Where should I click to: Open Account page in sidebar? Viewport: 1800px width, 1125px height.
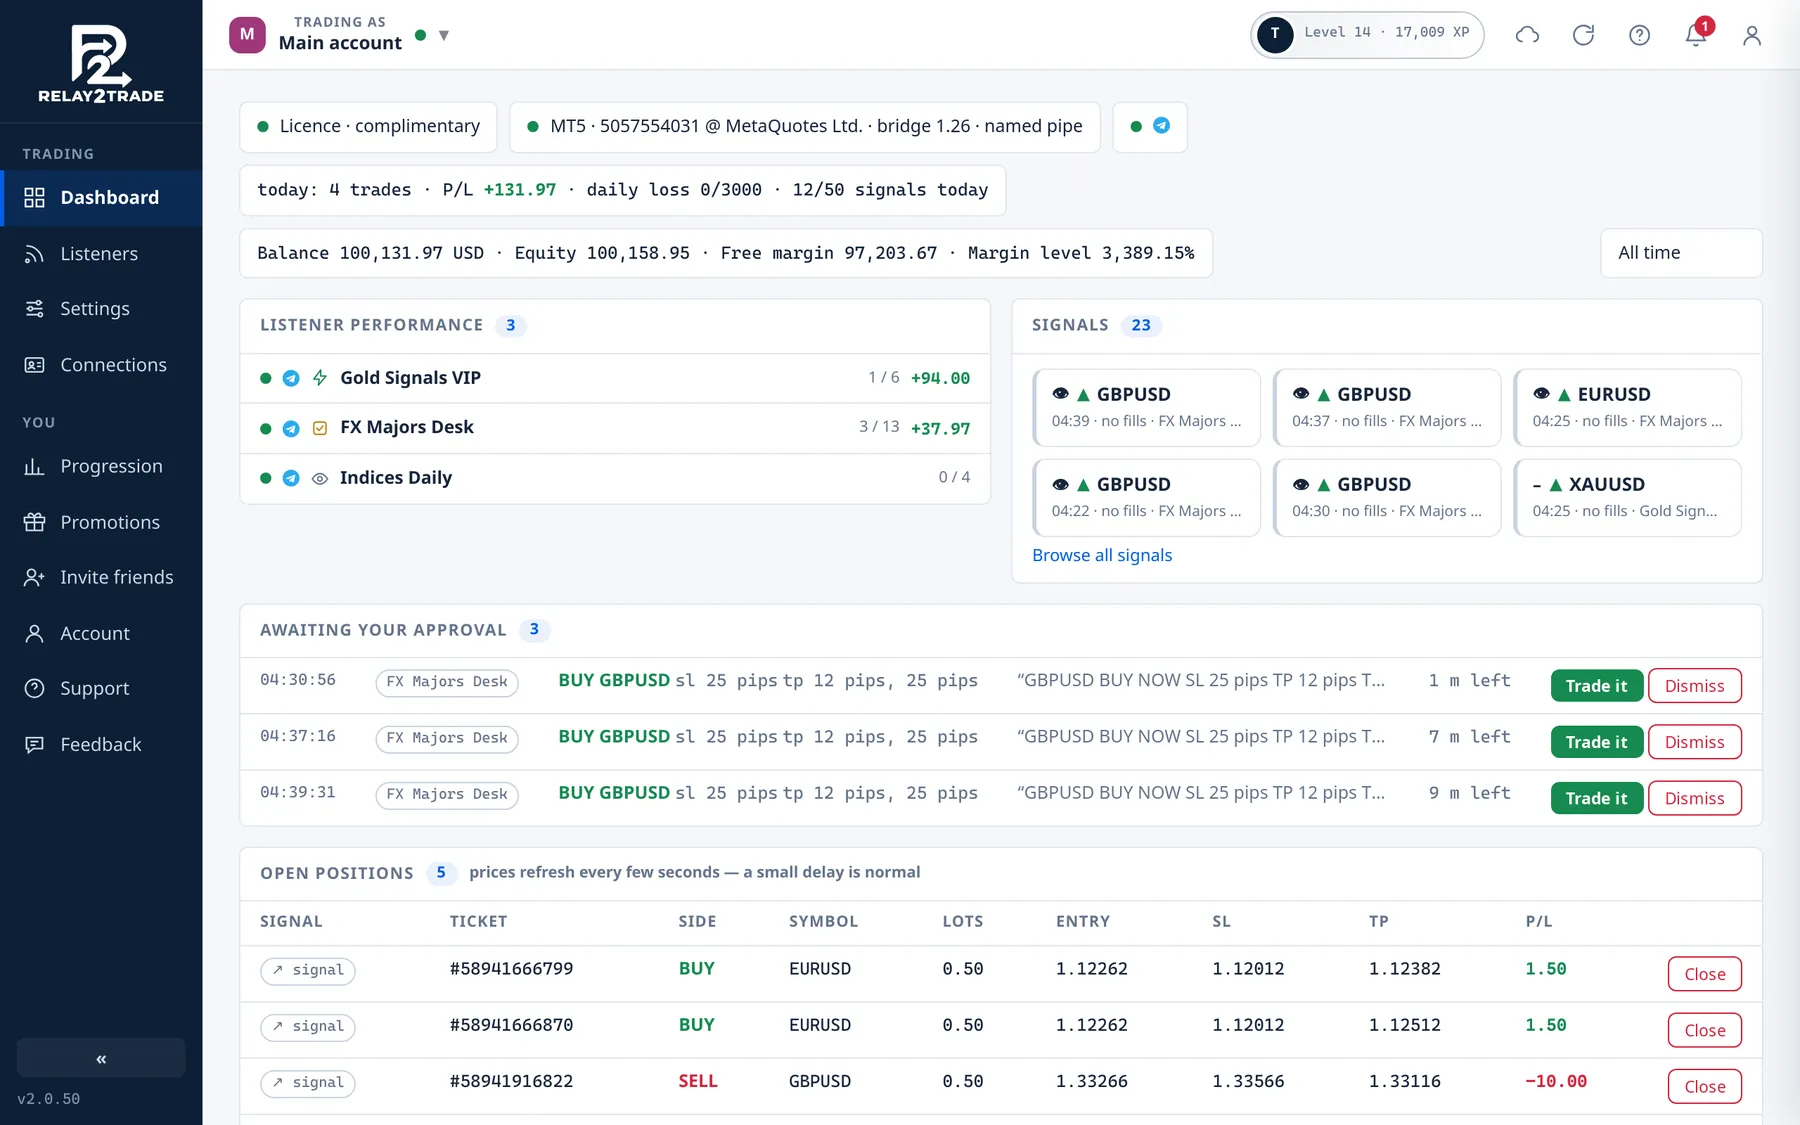coord(101,634)
